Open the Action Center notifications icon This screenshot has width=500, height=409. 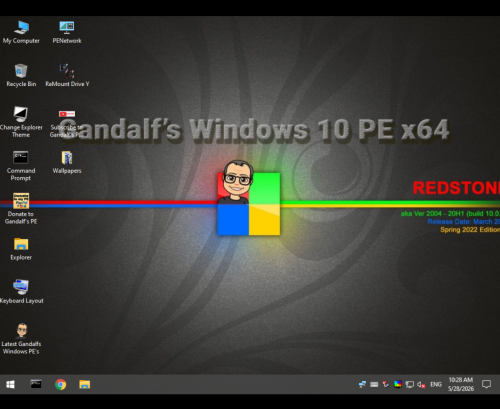click(486, 384)
